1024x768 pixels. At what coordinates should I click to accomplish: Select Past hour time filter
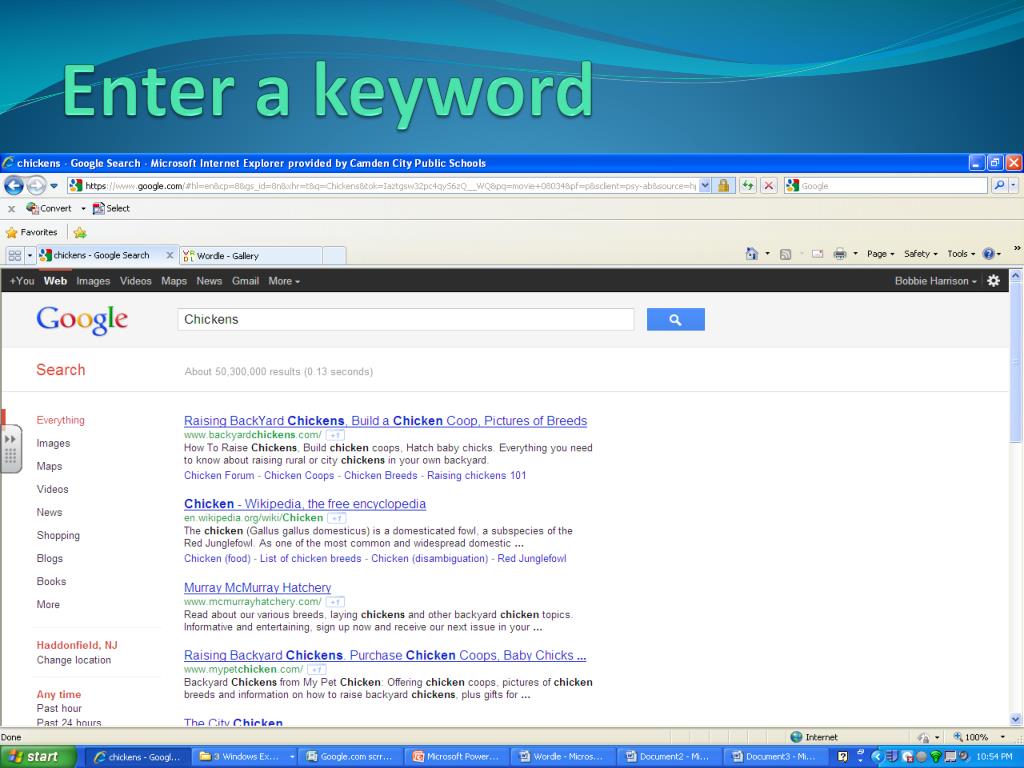[59, 709]
